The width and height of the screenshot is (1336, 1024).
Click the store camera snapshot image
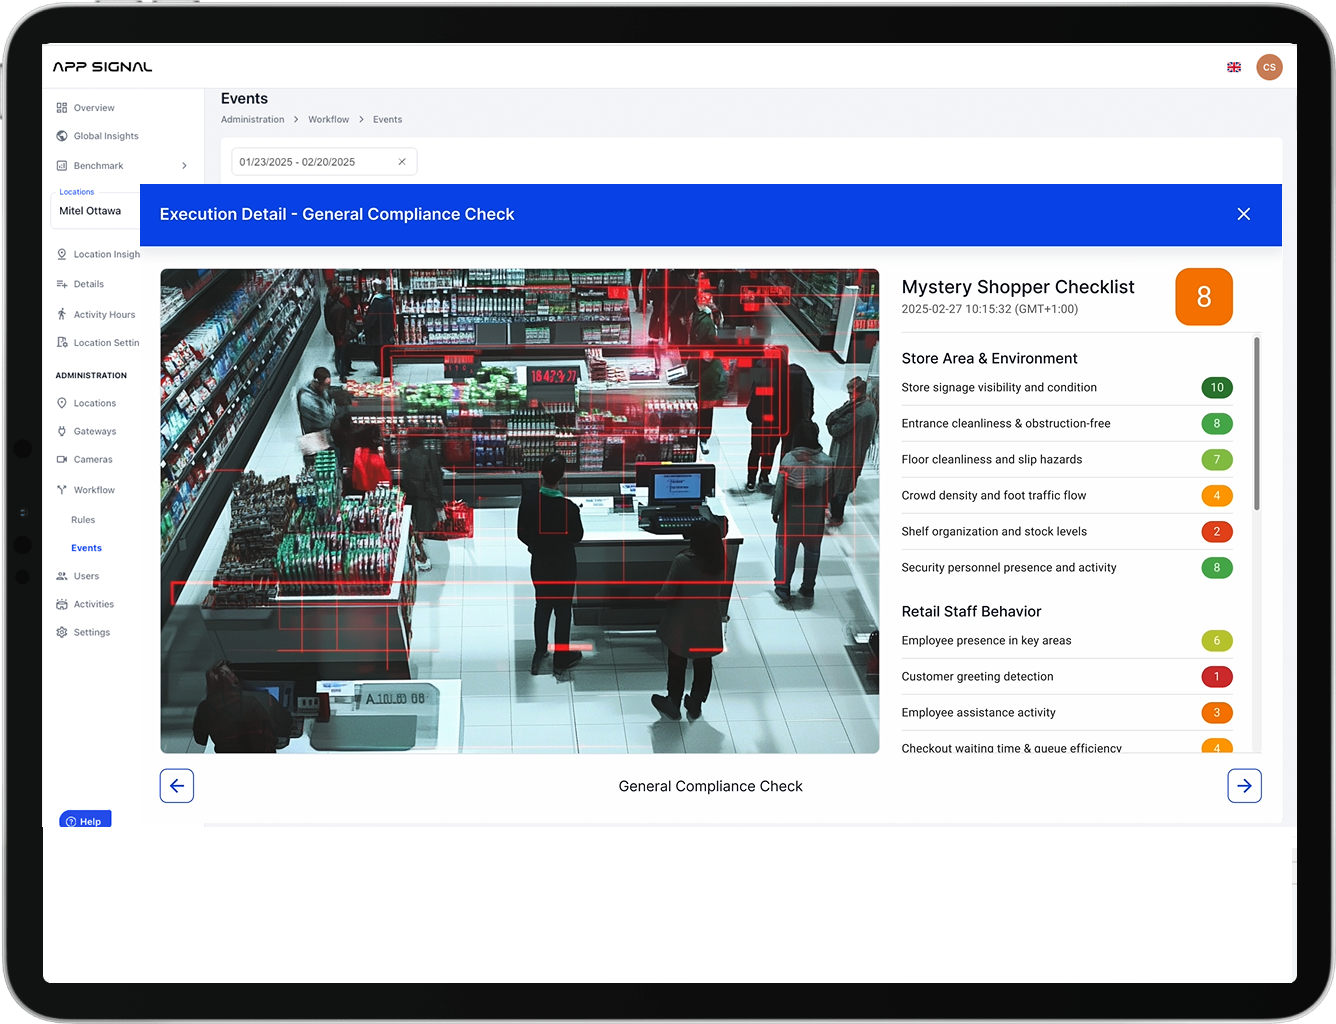520,510
